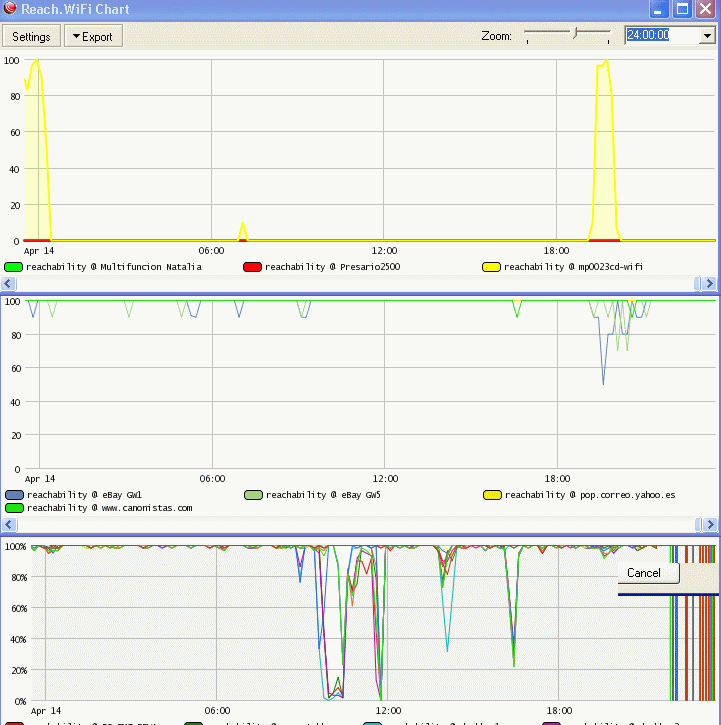Screen dimensions: 721x725
Task: Click yellow swatch for pop.correo.yahoo.es
Action: [x=492, y=495]
